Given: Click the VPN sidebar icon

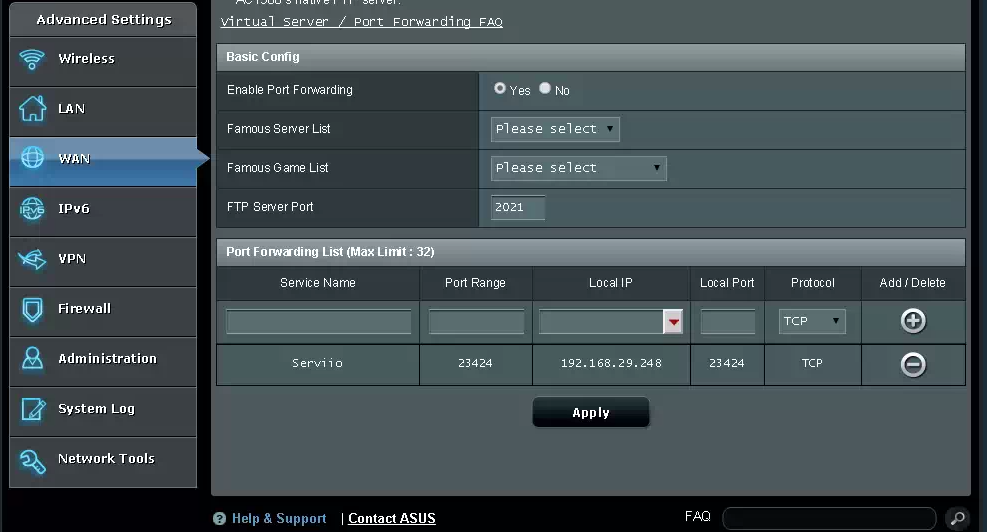Looking at the screenshot, I should [33, 259].
